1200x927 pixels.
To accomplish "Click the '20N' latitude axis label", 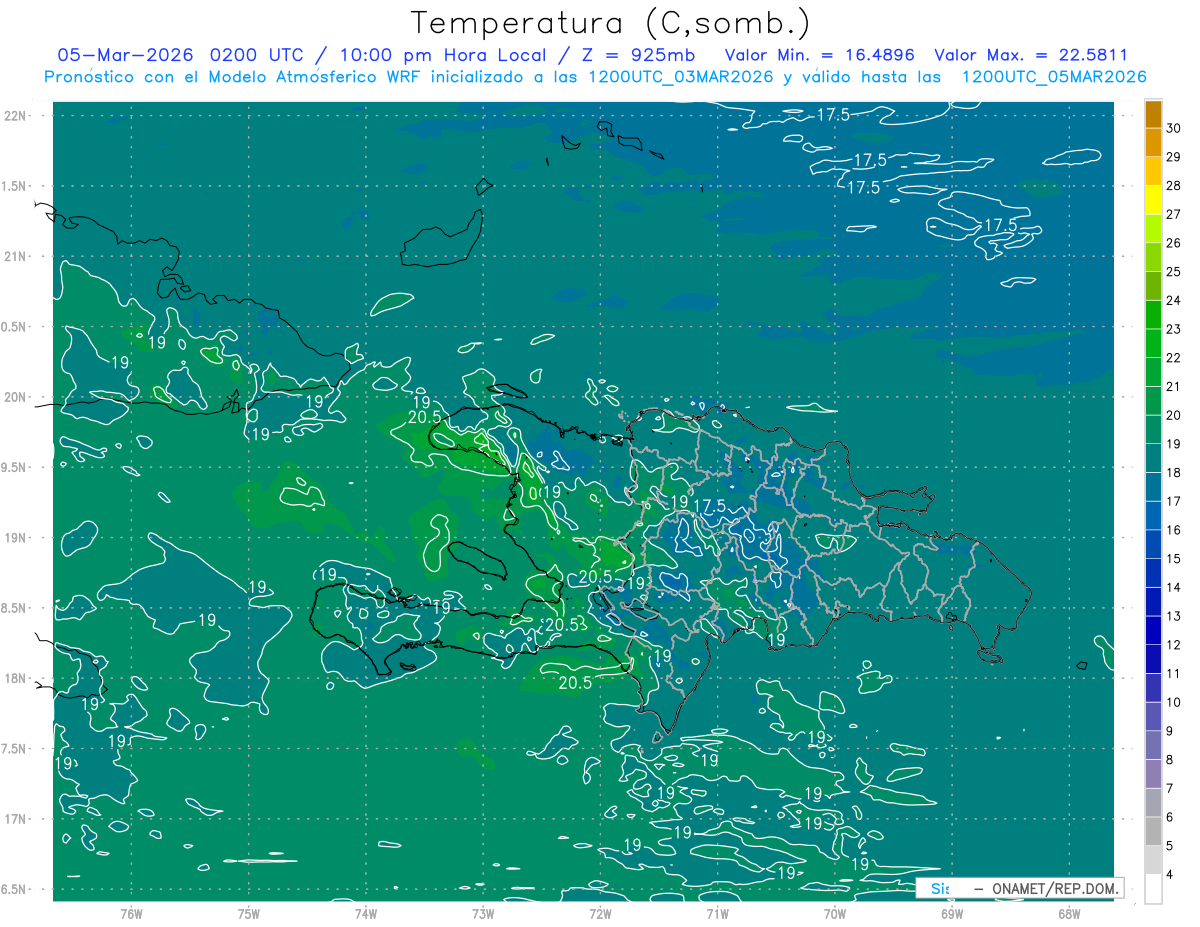I will [x=16, y=397].
